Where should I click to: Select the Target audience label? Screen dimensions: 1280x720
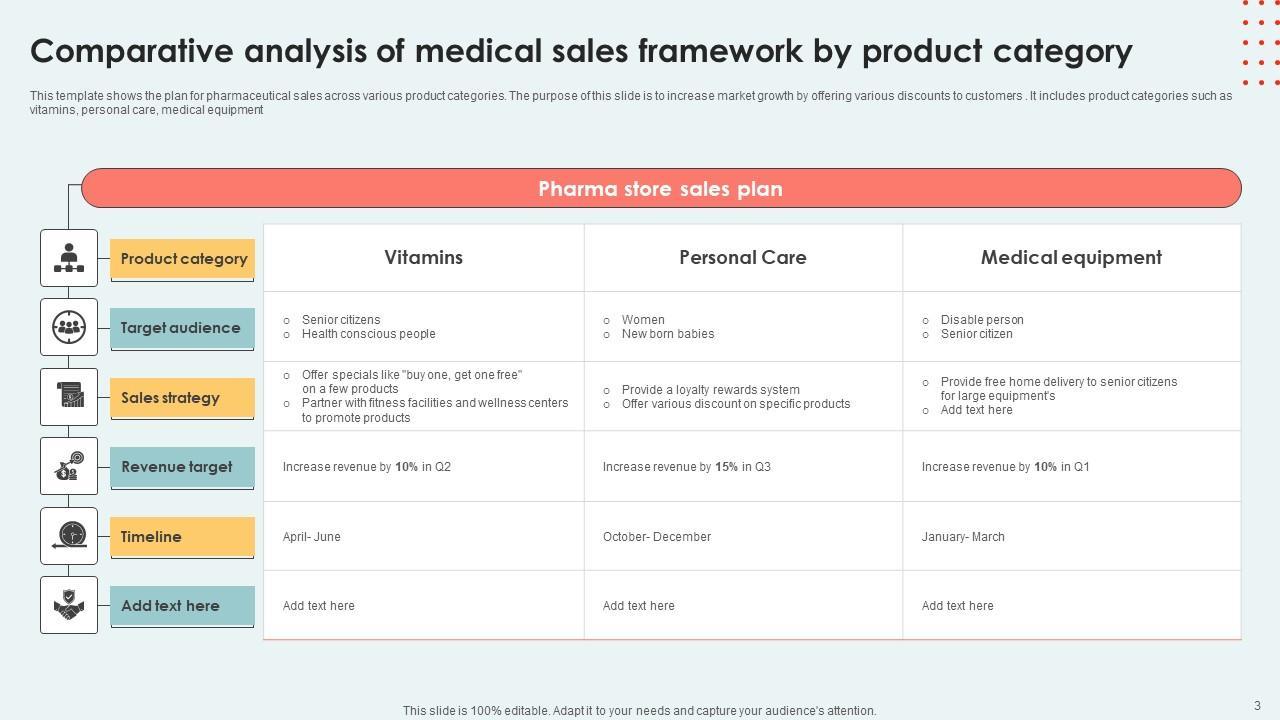(181, 328)
